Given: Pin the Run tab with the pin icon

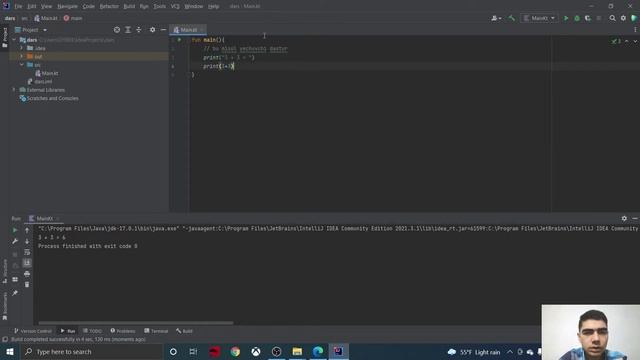Looking at the screenshot, I should tap(15, 293).
